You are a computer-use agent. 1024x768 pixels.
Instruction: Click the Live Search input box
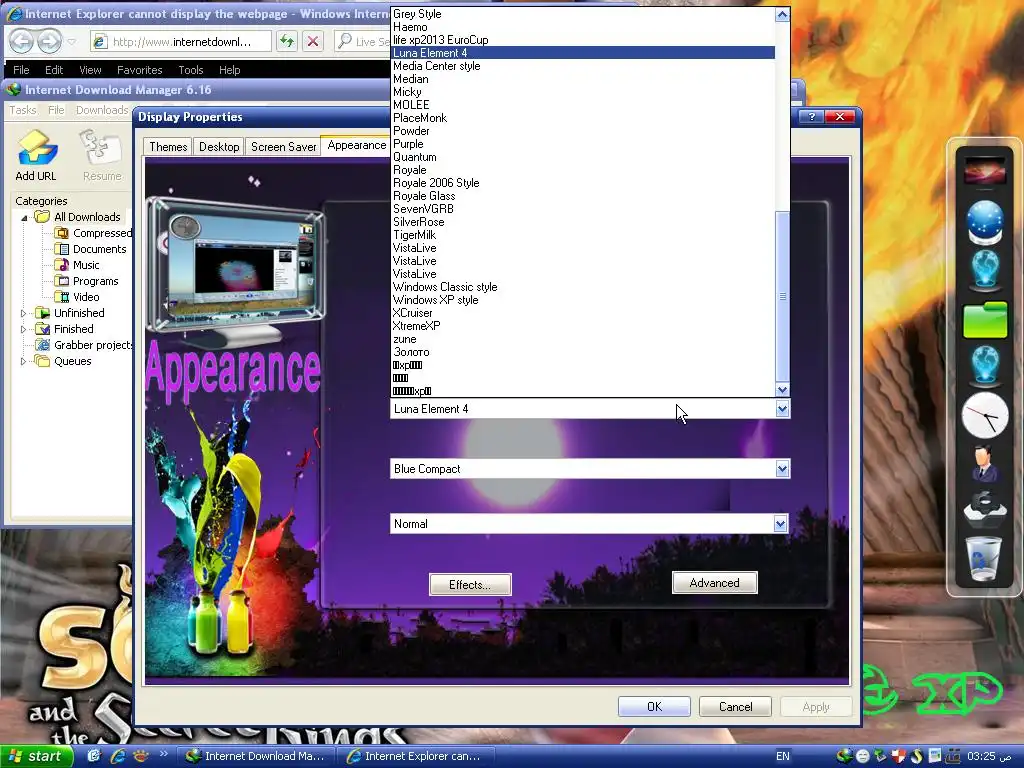372,42
